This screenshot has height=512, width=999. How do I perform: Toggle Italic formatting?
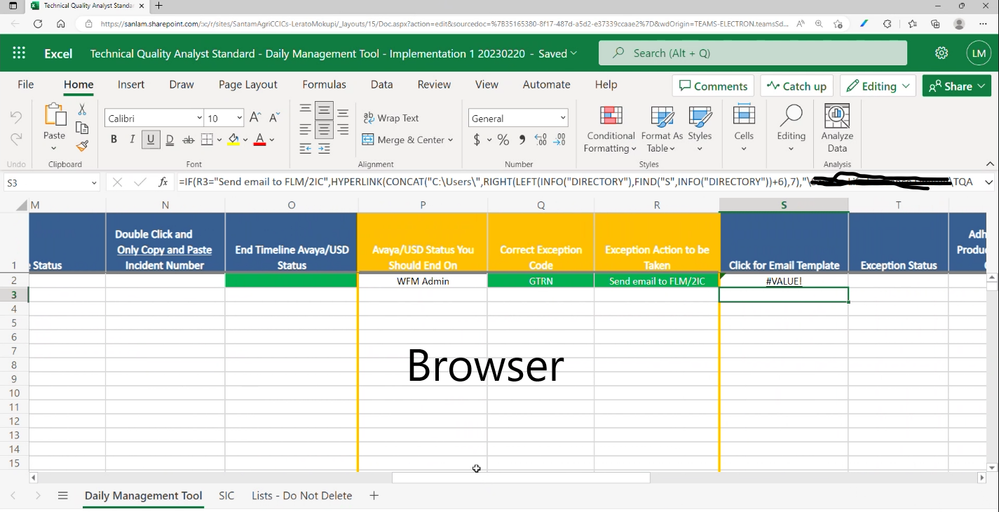(132, 139)
